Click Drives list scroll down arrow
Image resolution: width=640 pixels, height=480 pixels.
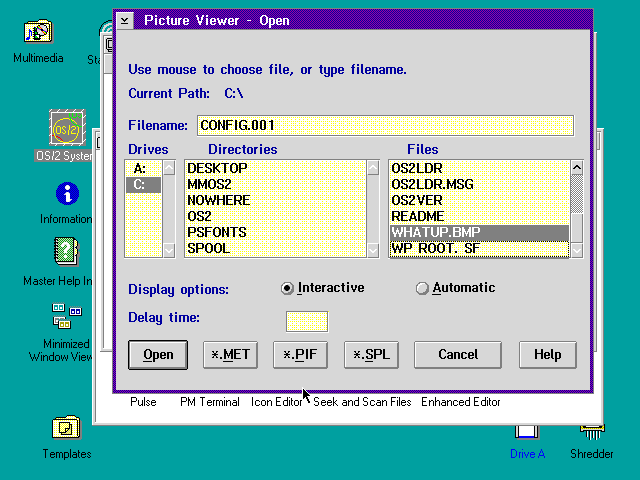(169, 250)
